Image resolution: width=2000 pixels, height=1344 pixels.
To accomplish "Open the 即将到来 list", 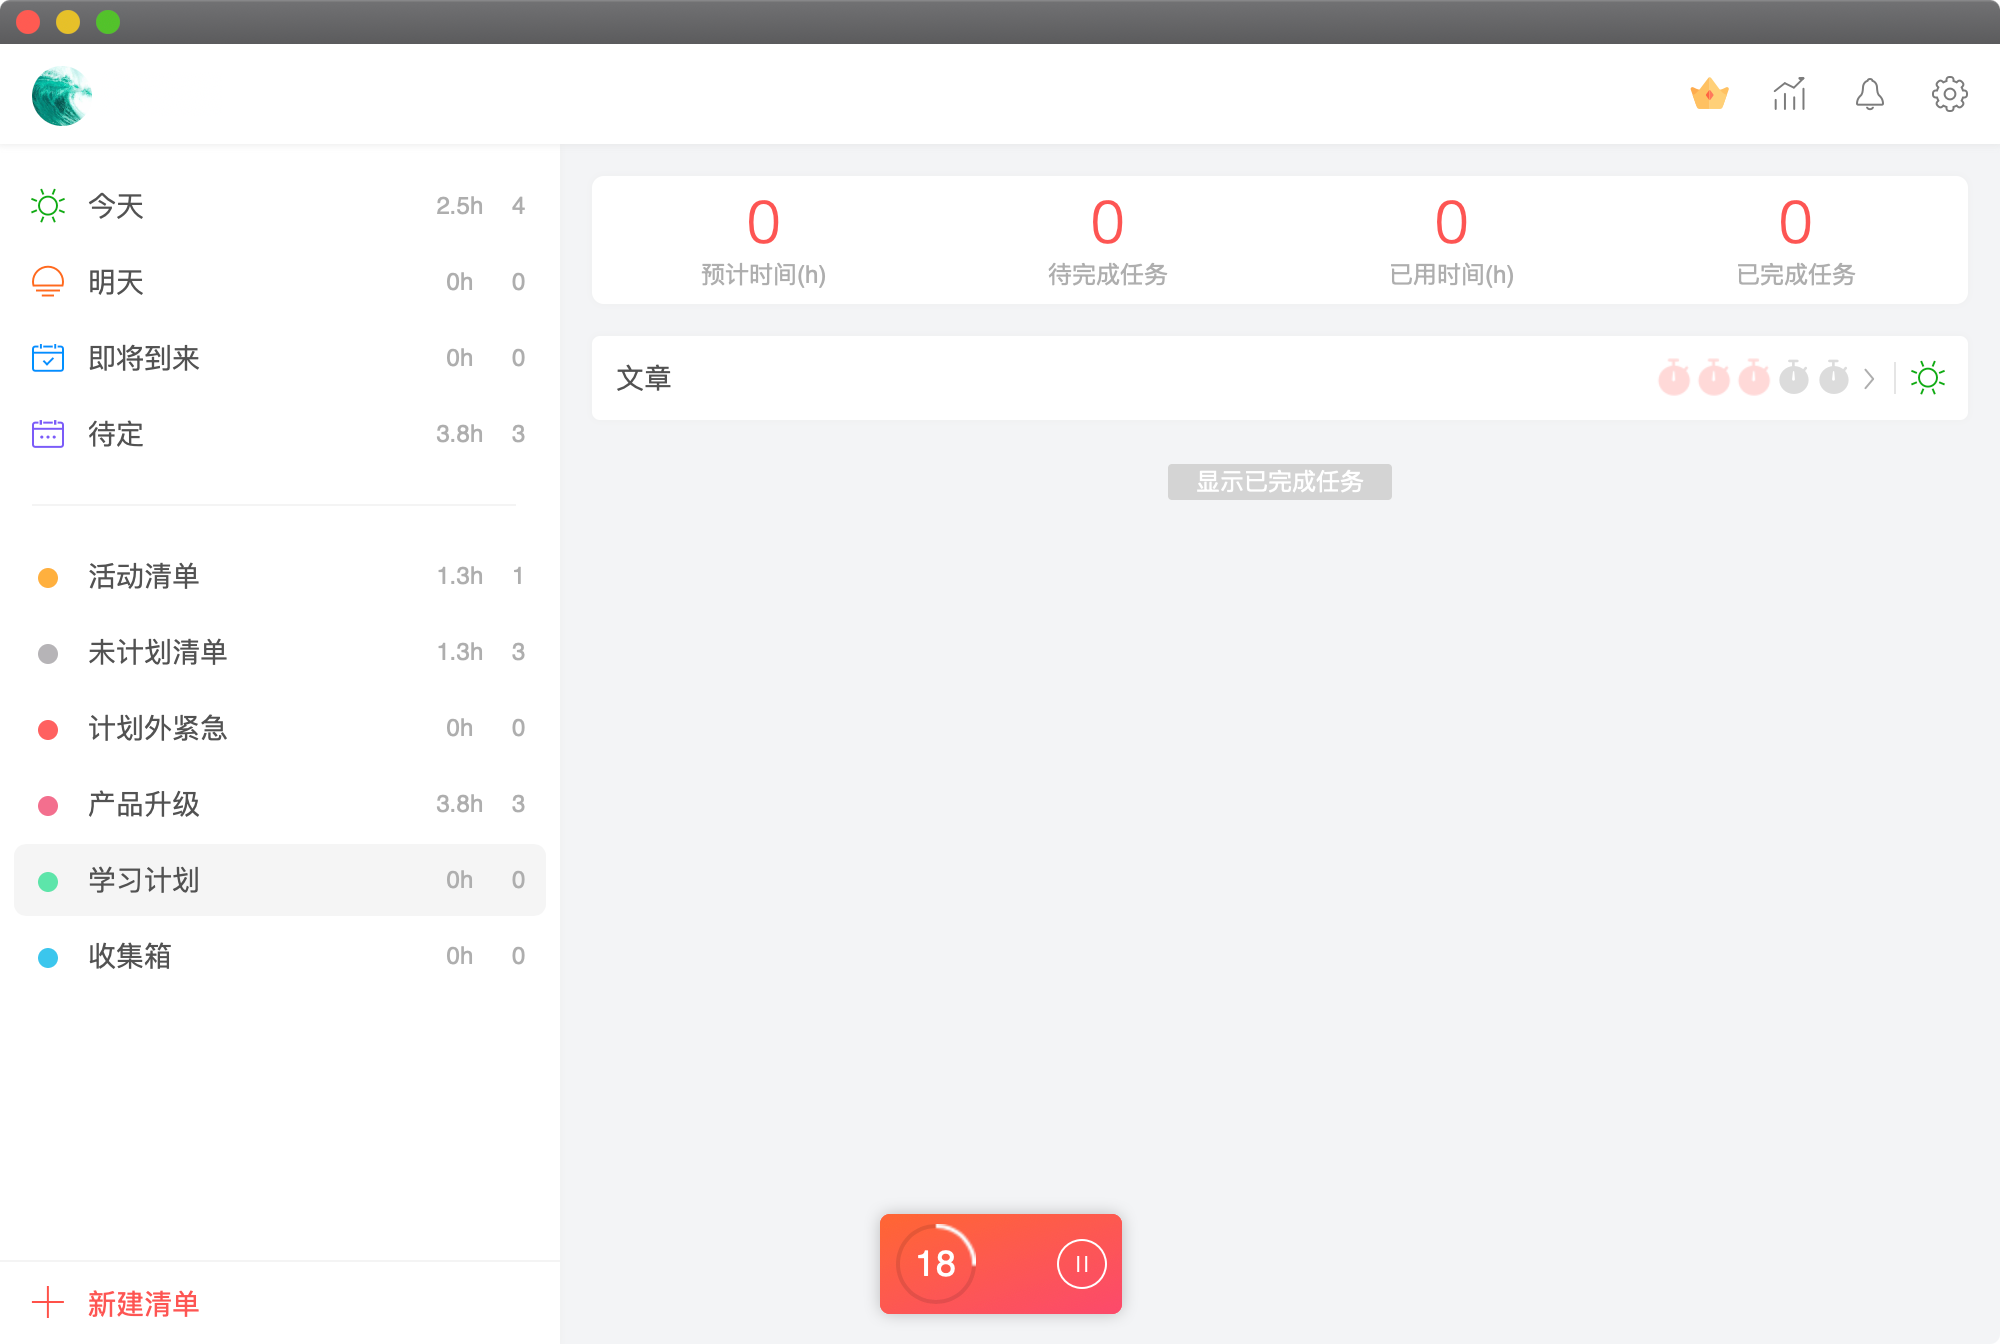I will pos(144,358).
